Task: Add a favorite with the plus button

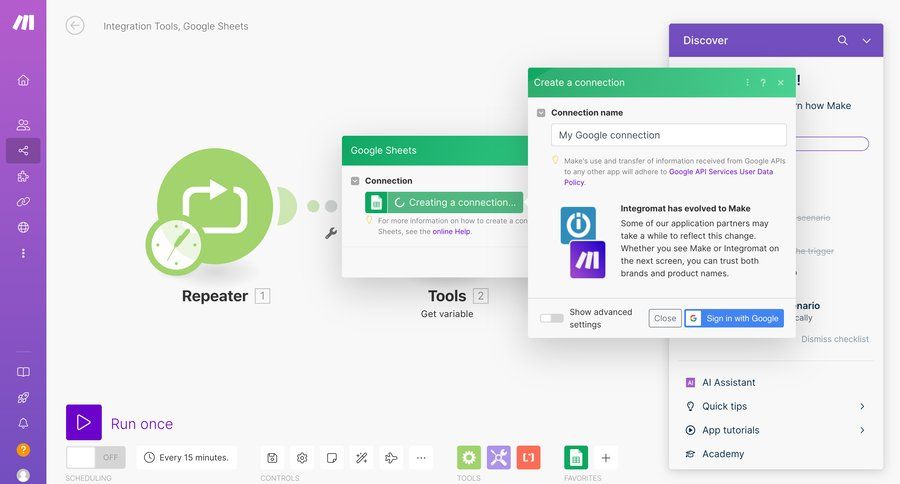Action: tap(606, 458)
